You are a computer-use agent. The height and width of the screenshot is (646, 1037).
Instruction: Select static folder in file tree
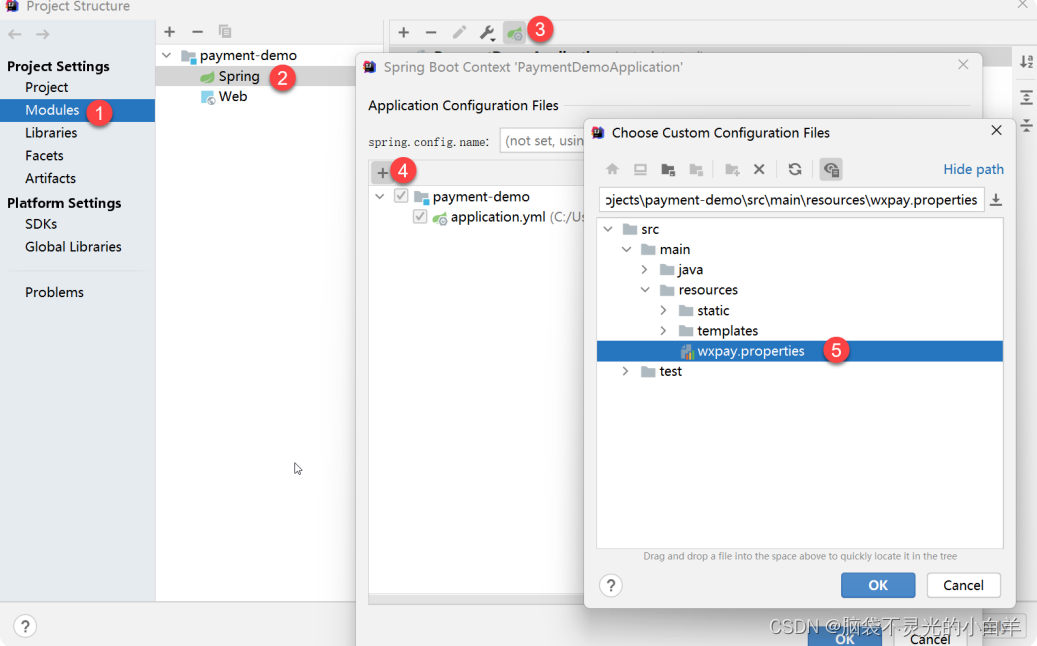click(712, 310)
